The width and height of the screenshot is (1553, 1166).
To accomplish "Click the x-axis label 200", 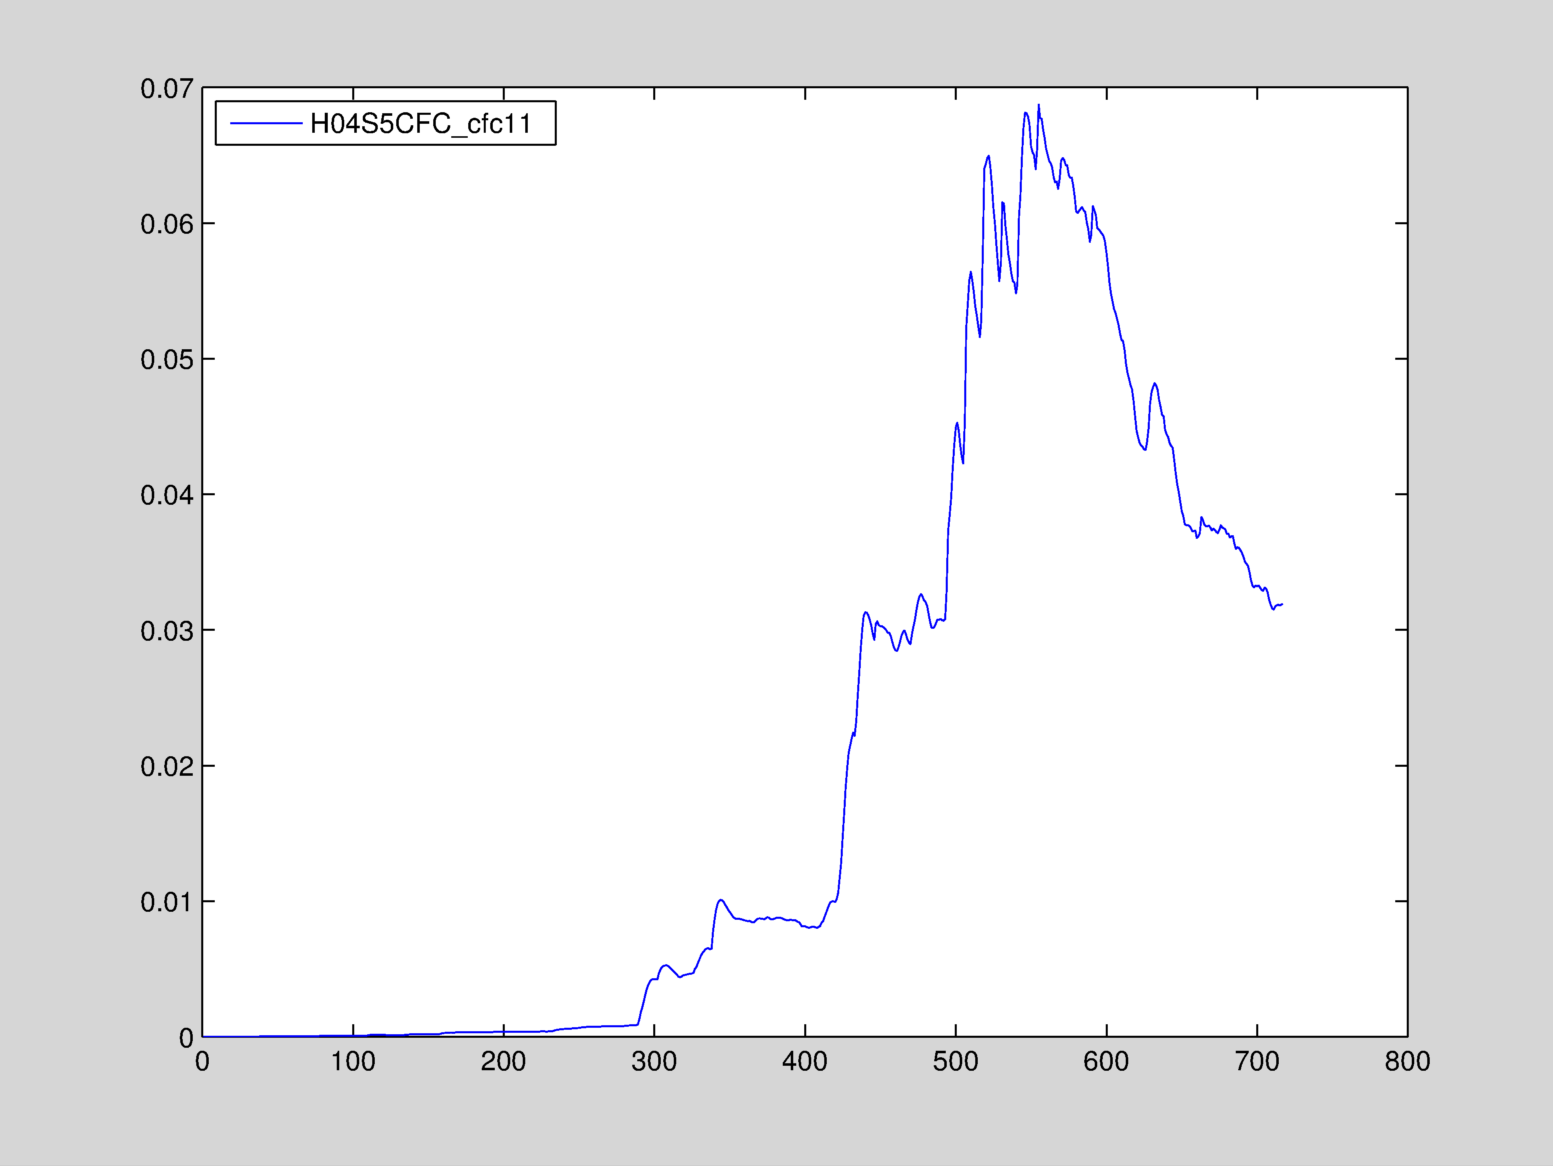I will [x=503, y=1062].
